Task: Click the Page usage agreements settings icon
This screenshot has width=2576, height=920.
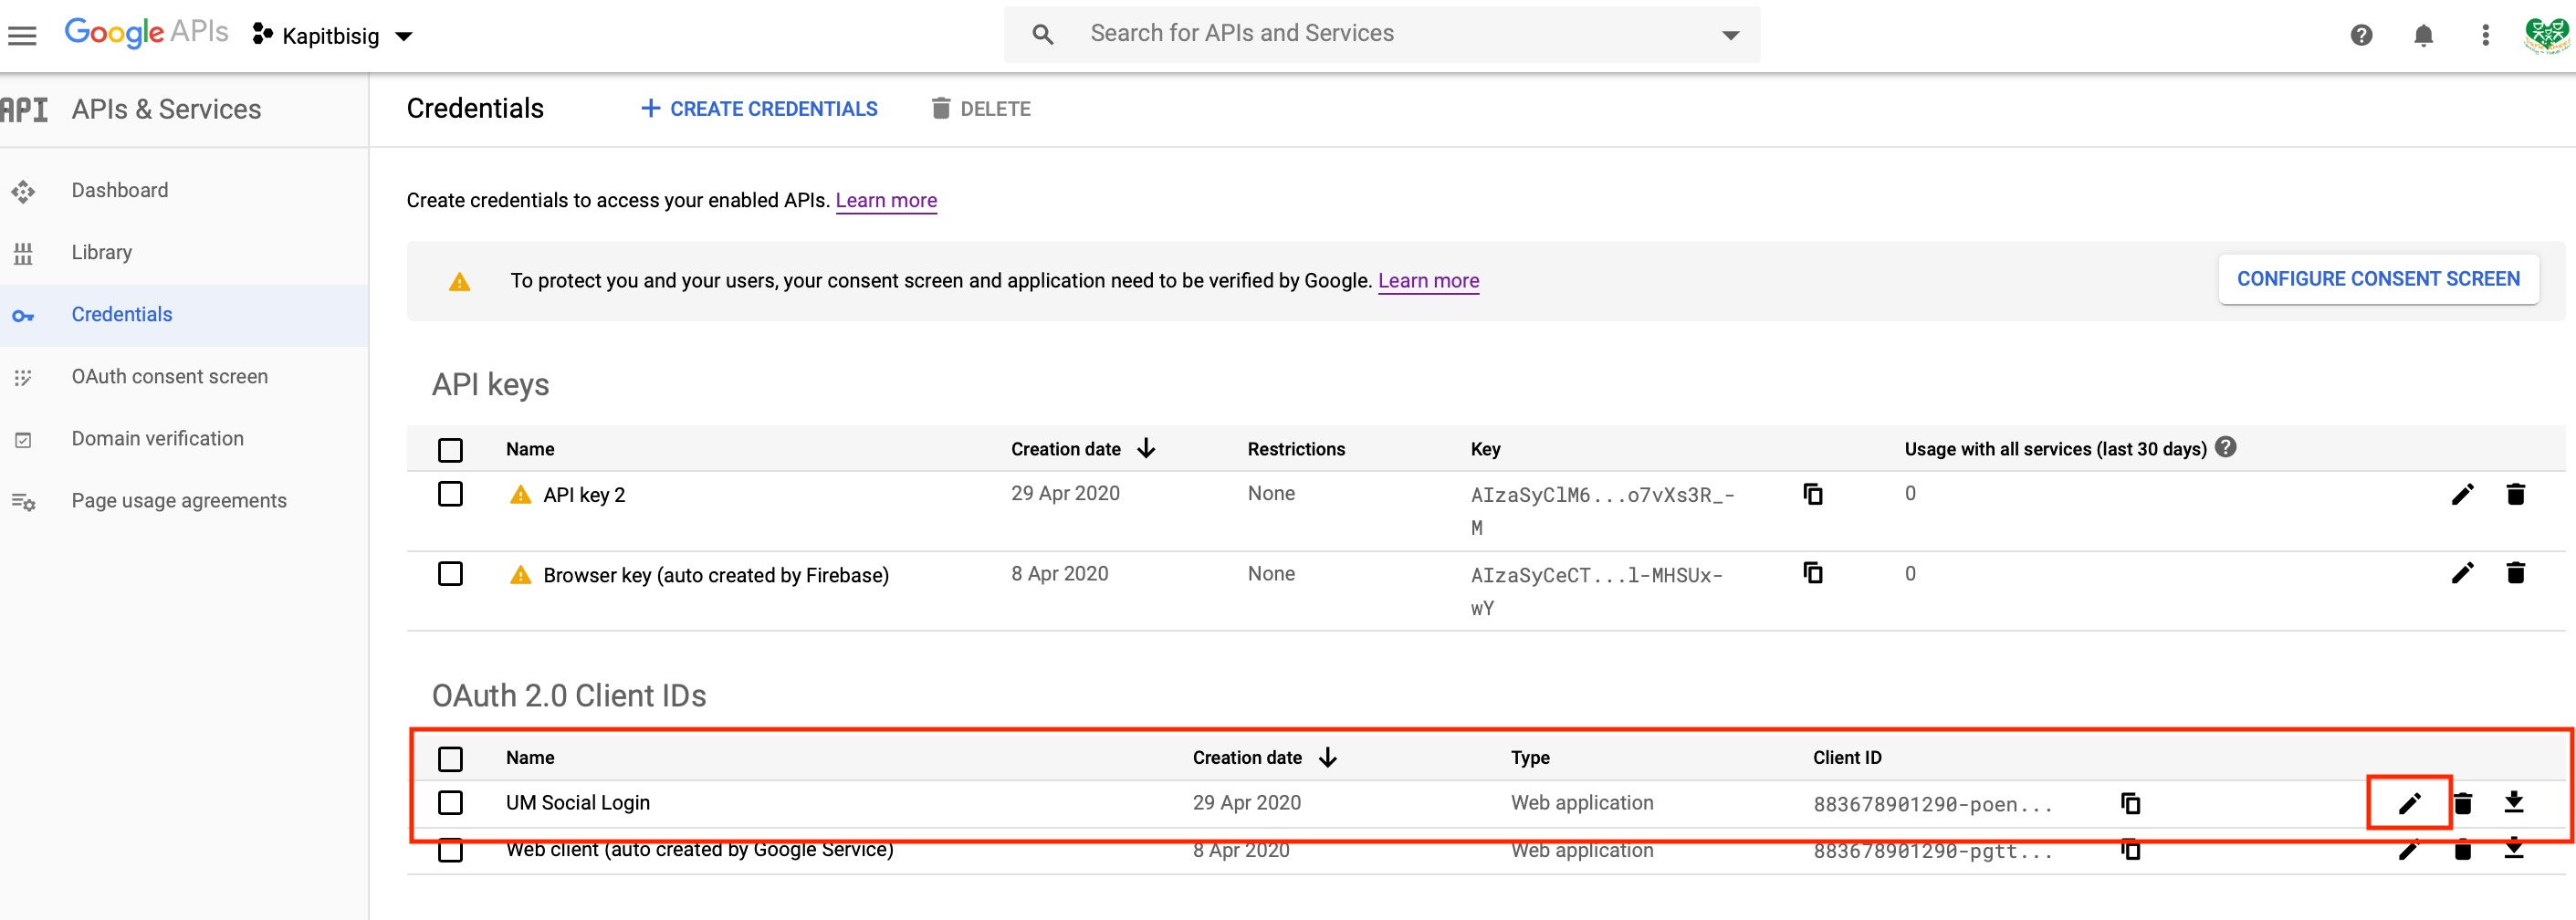Action: [23, 501]
